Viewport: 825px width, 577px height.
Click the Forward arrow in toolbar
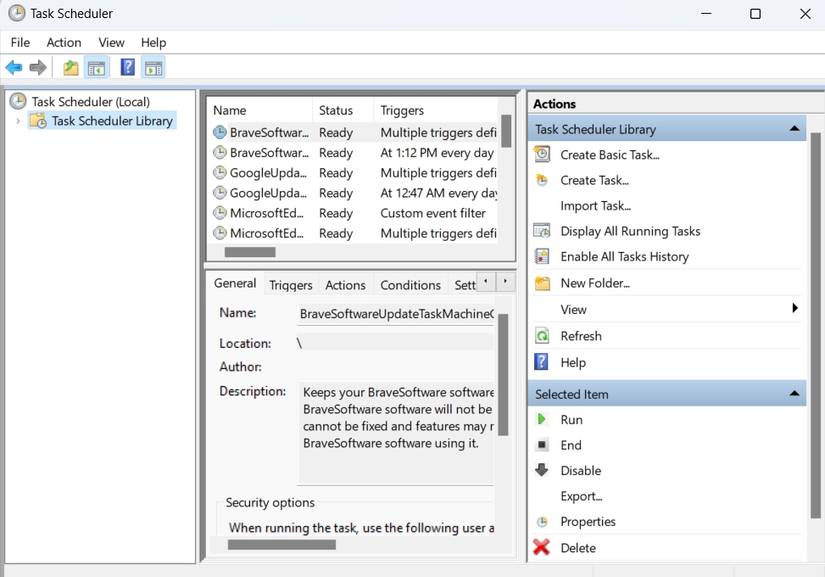[38, 68]
